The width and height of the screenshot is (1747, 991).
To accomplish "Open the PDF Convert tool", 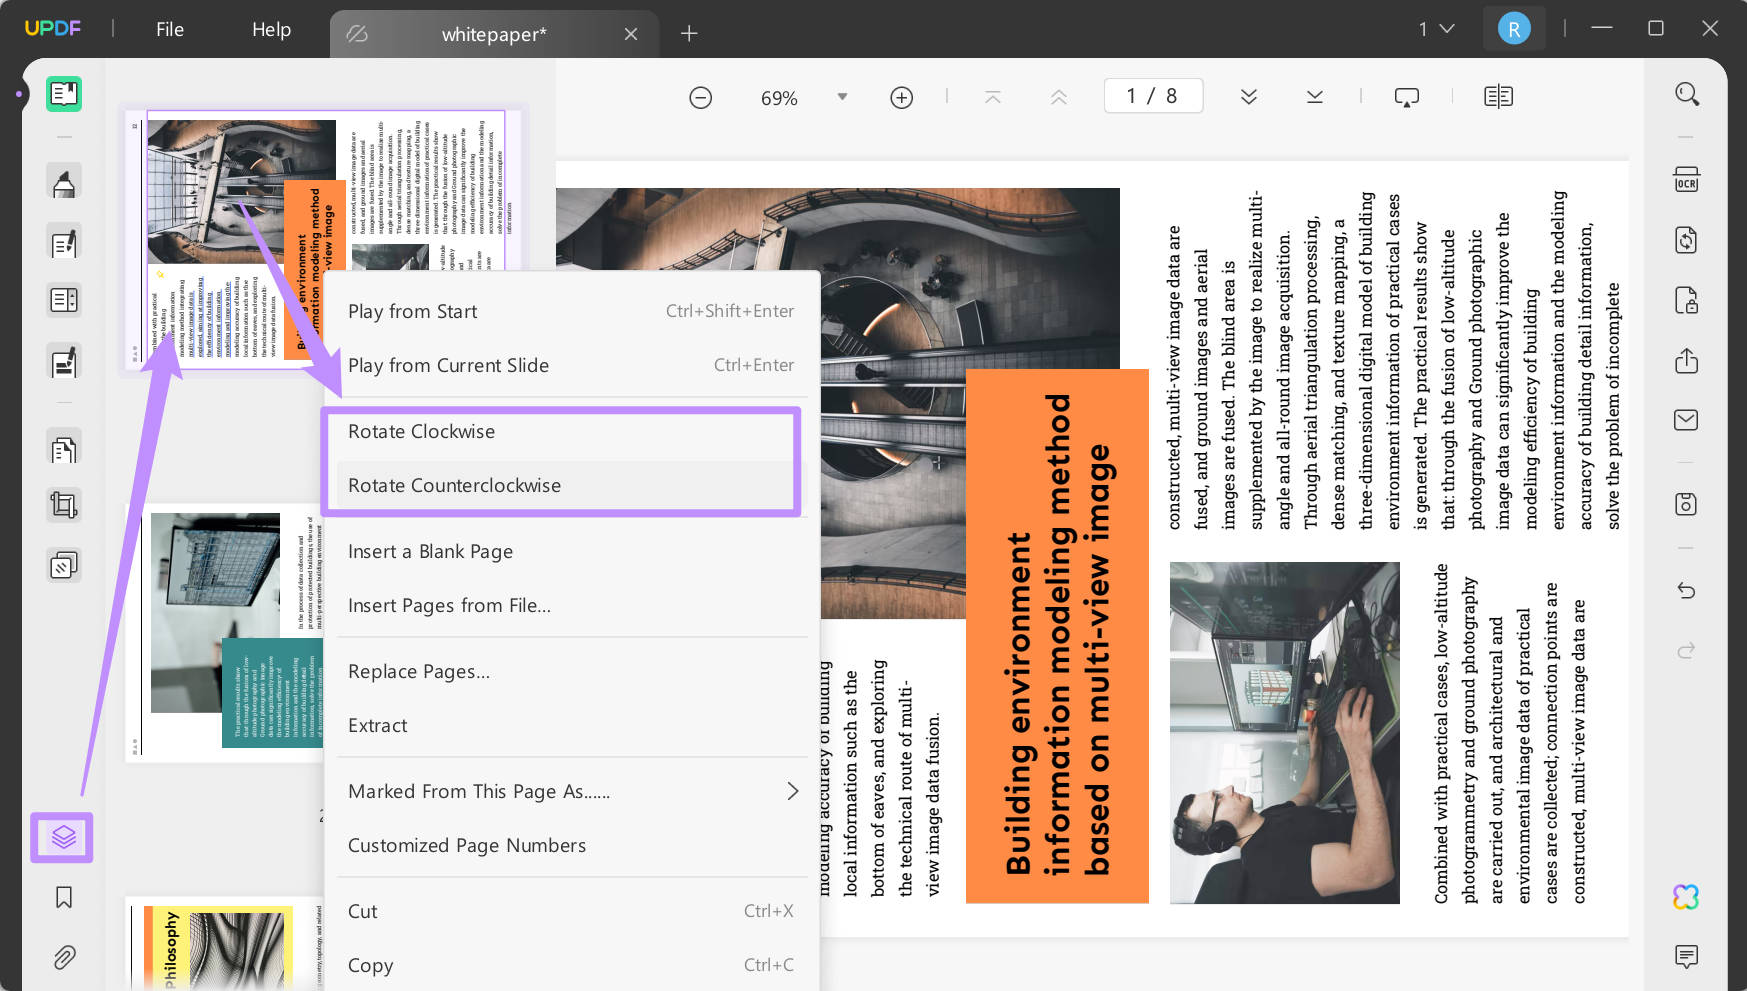I will click(1687, 240).
